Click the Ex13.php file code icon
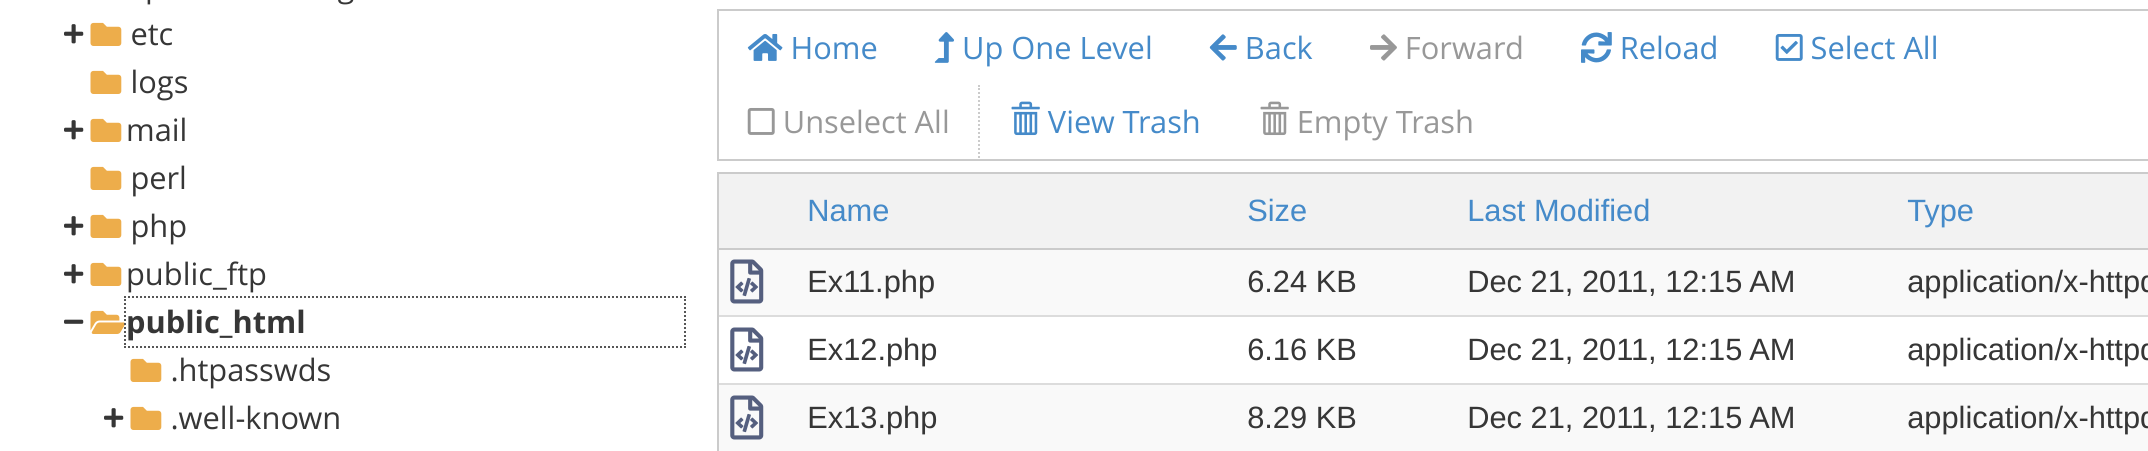This screenshot has width=2148, height=451. (x=747, y=418)
